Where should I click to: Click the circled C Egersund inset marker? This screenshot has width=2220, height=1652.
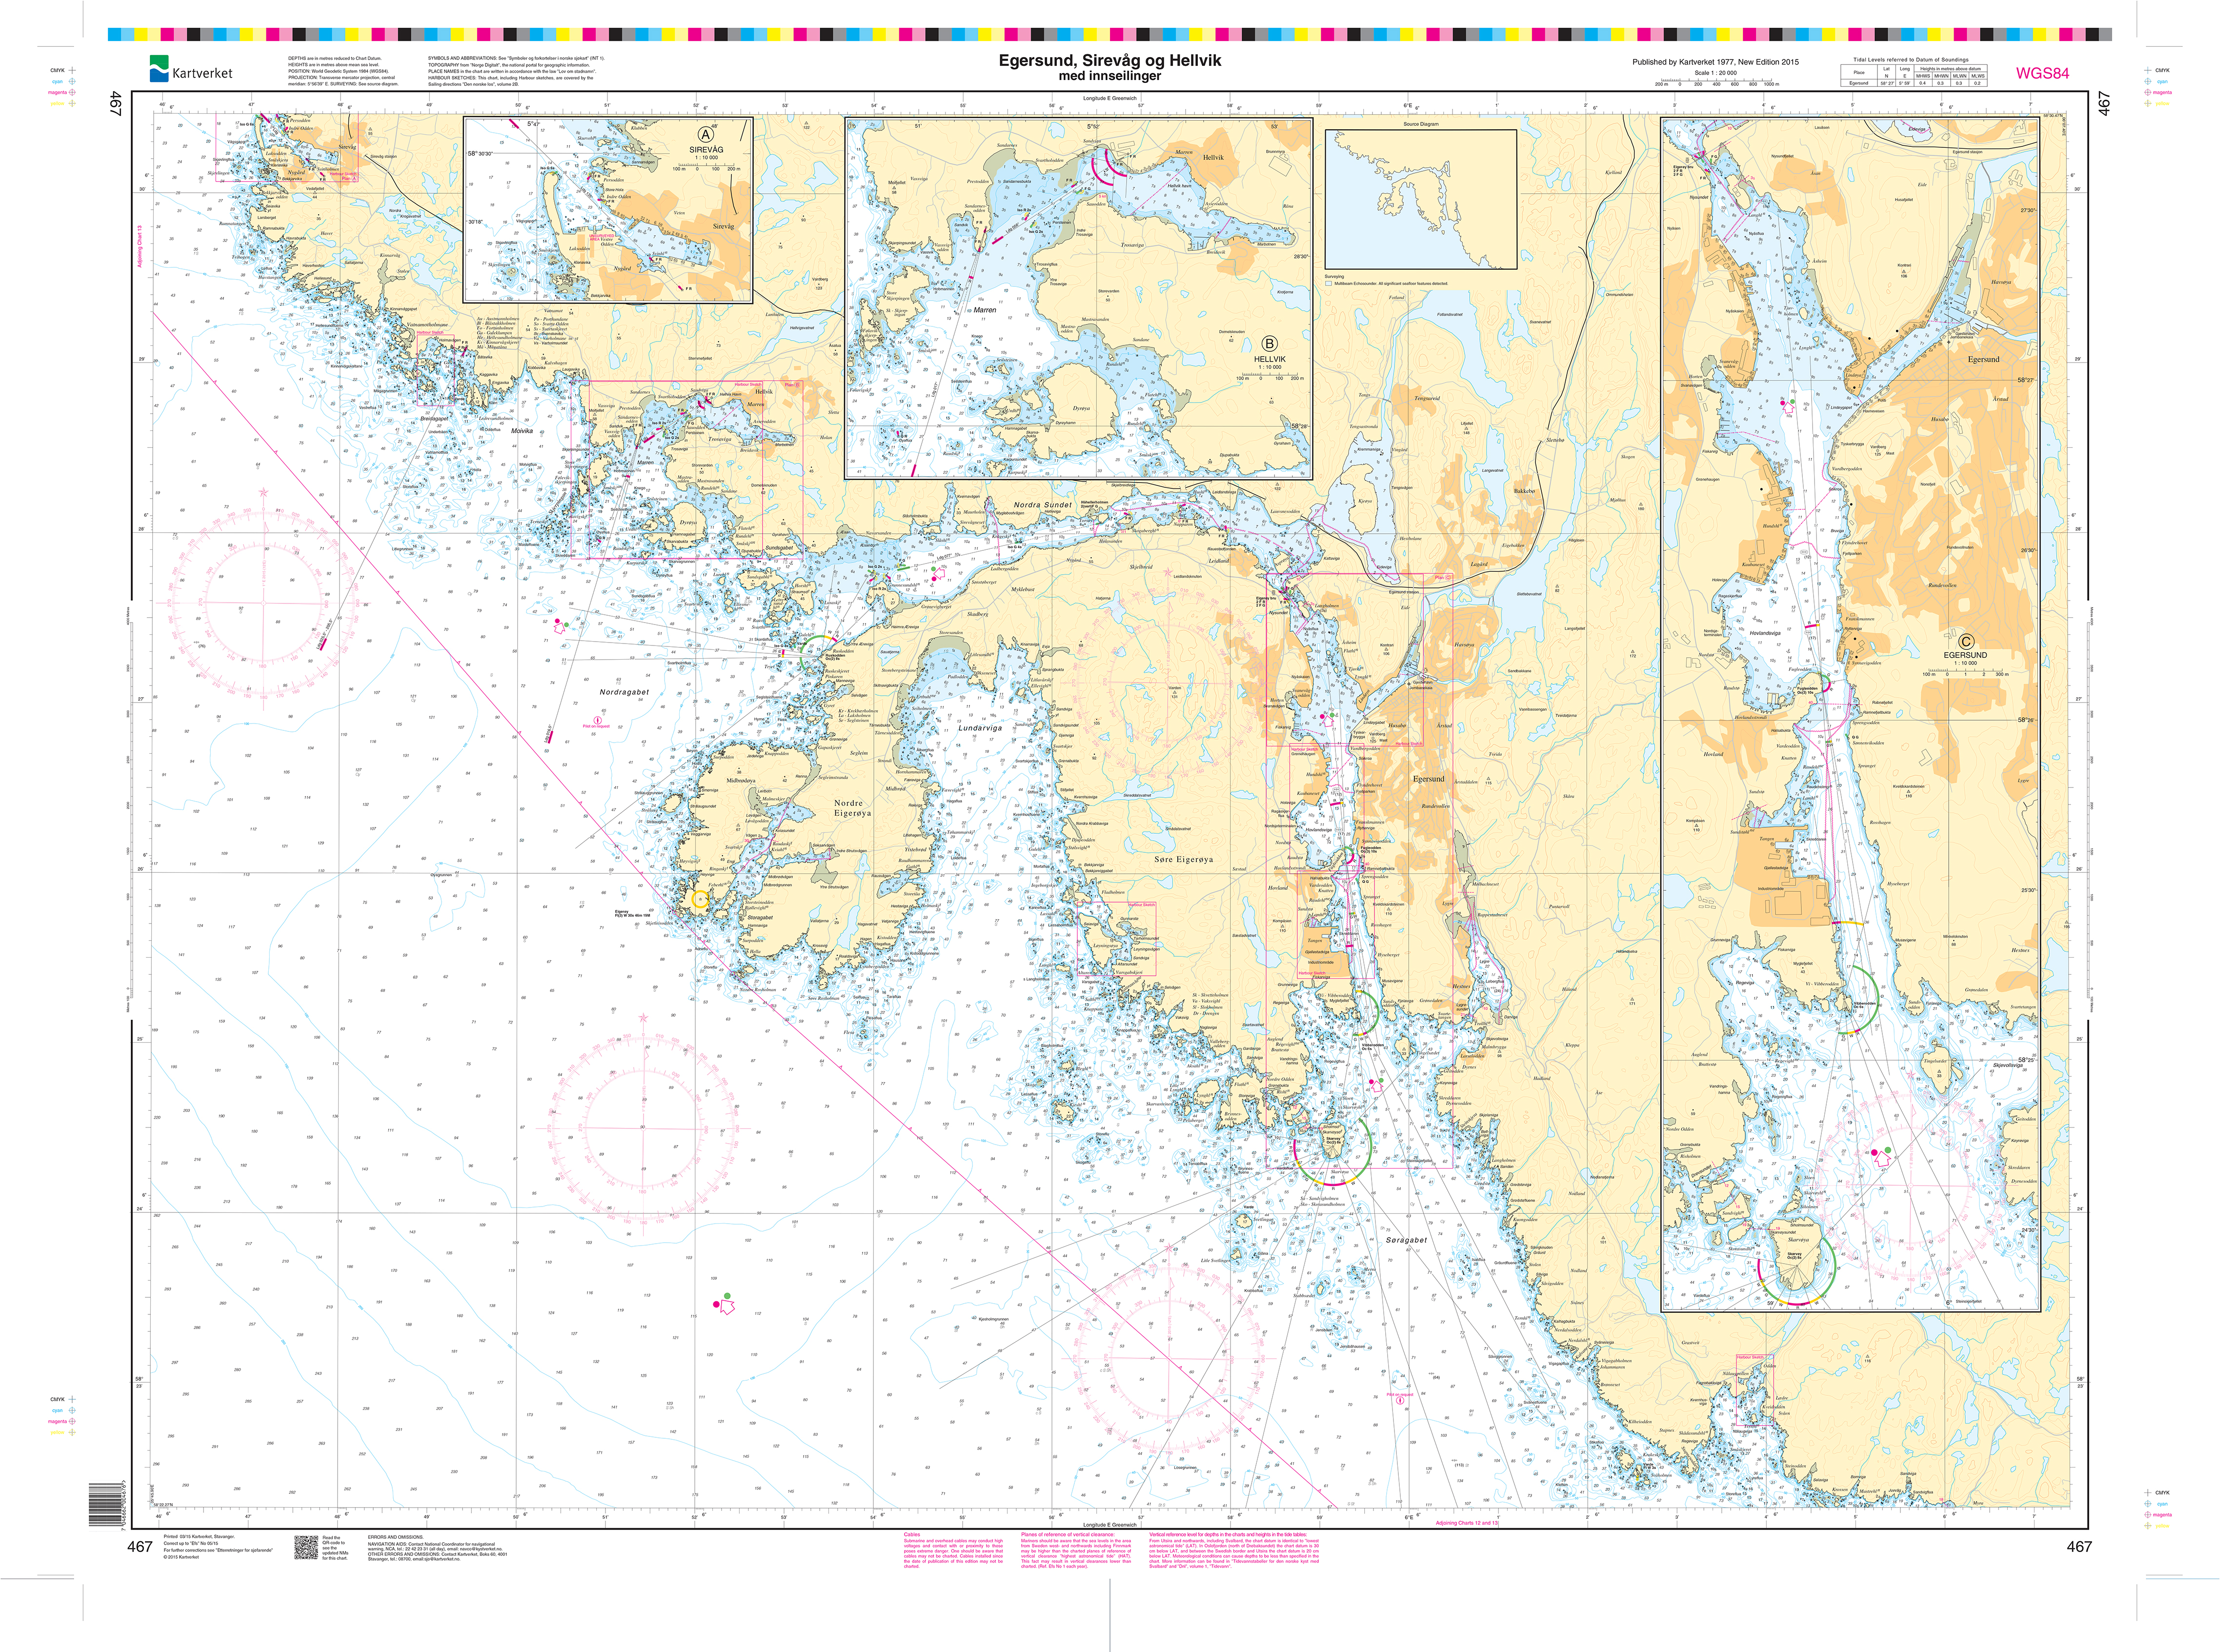(1966, 642)
